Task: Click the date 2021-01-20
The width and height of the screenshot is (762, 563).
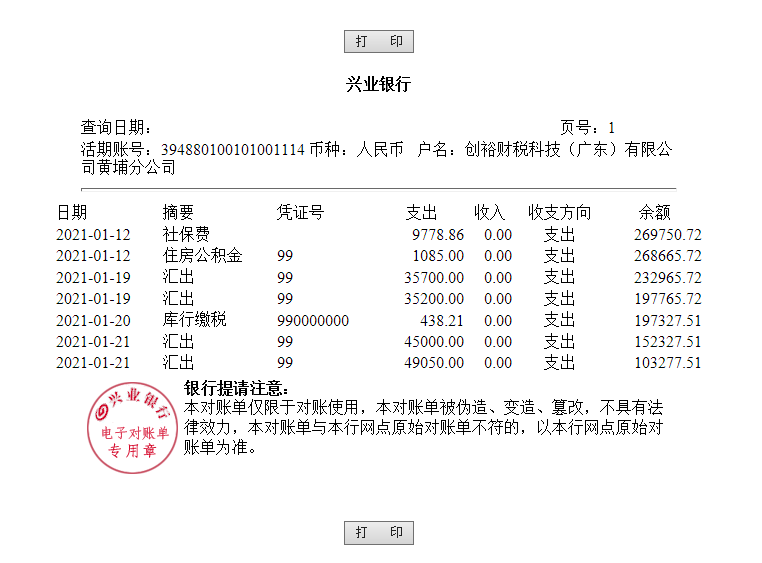Action: [x=93, y=321]
